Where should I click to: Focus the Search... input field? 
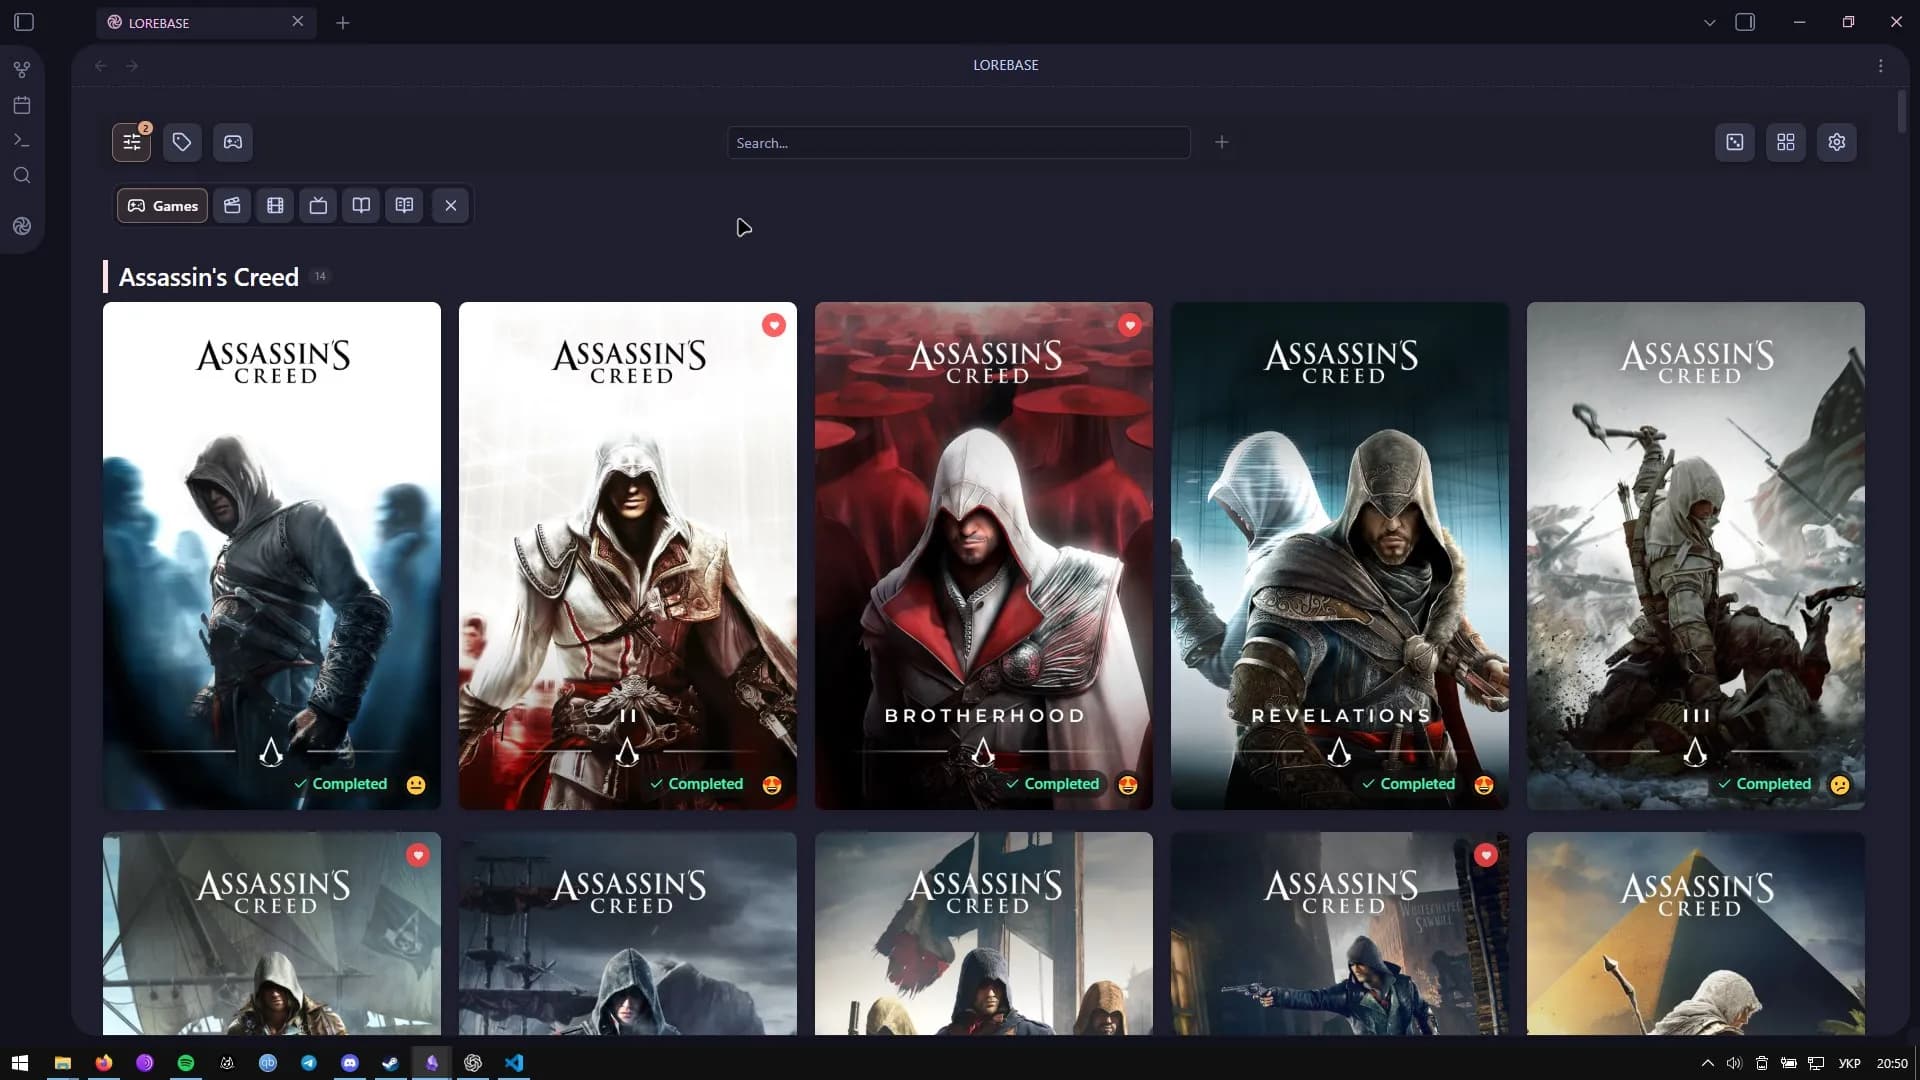pos(958,142)
